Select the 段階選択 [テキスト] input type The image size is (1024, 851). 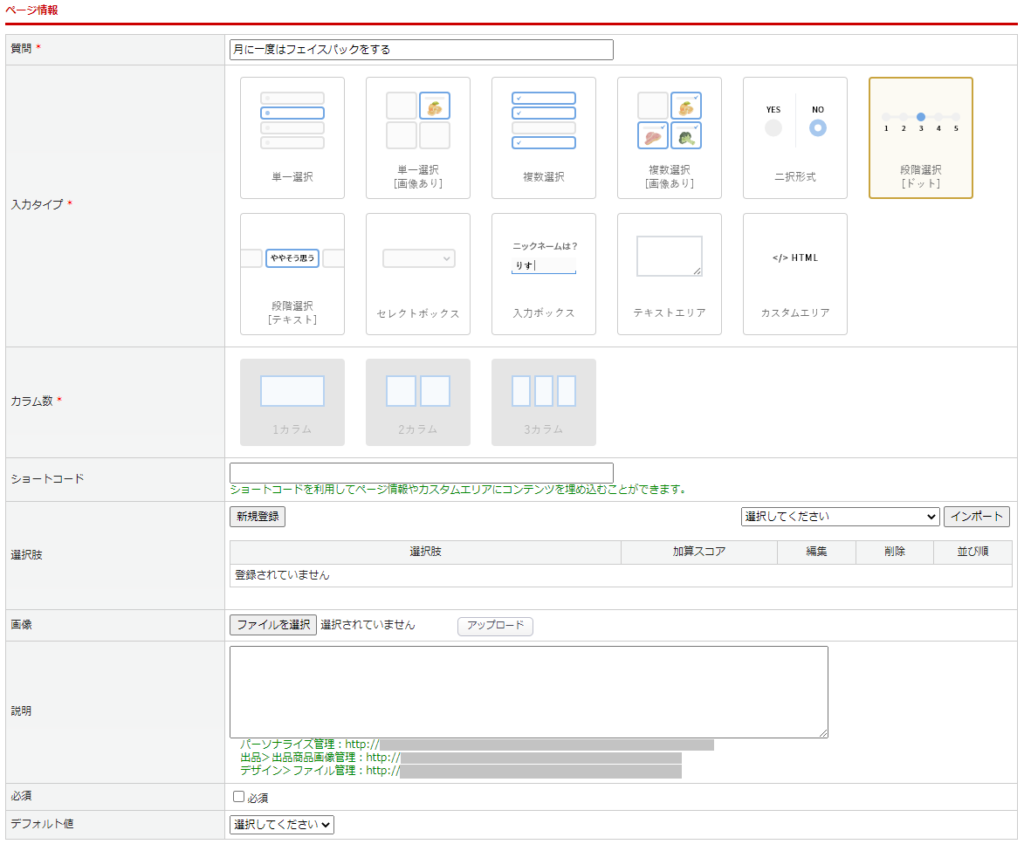[292, 274]
